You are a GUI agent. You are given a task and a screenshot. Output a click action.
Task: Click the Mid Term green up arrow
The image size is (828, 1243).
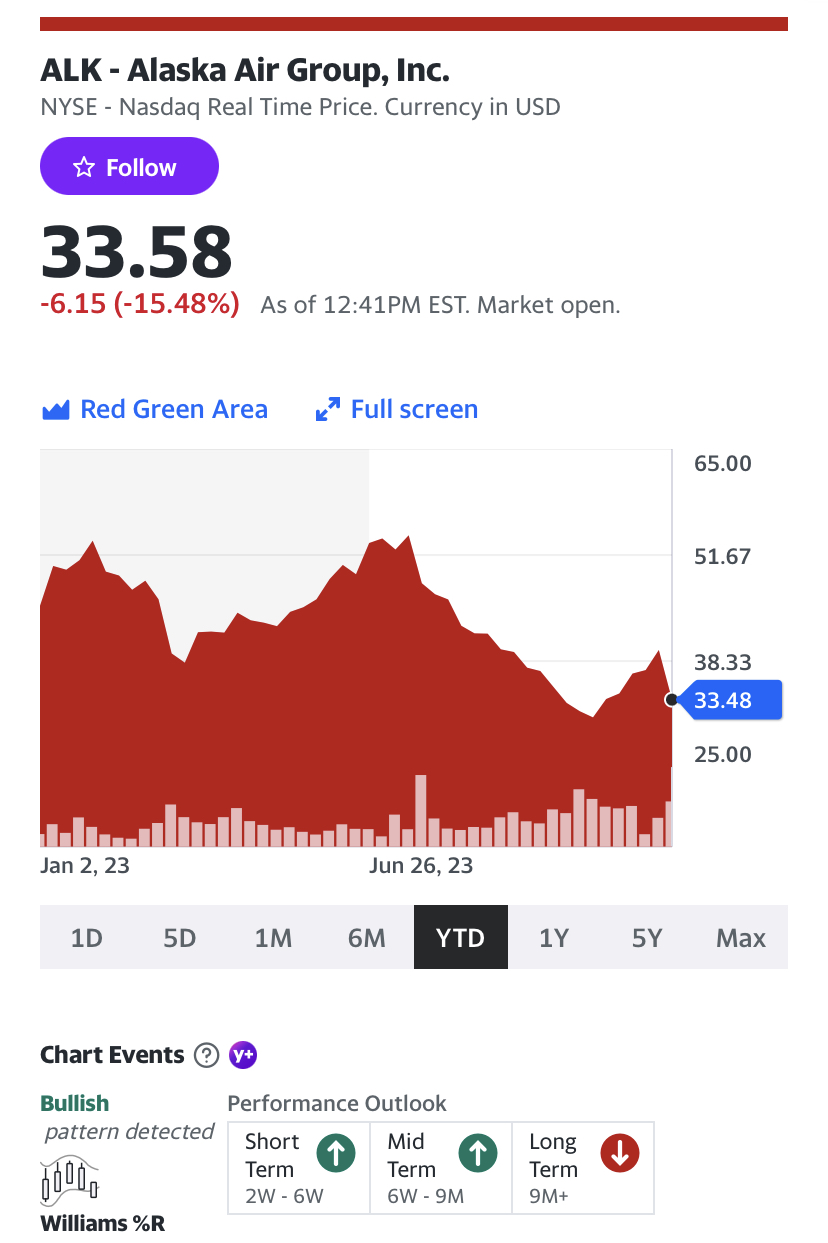point(478,1154)
